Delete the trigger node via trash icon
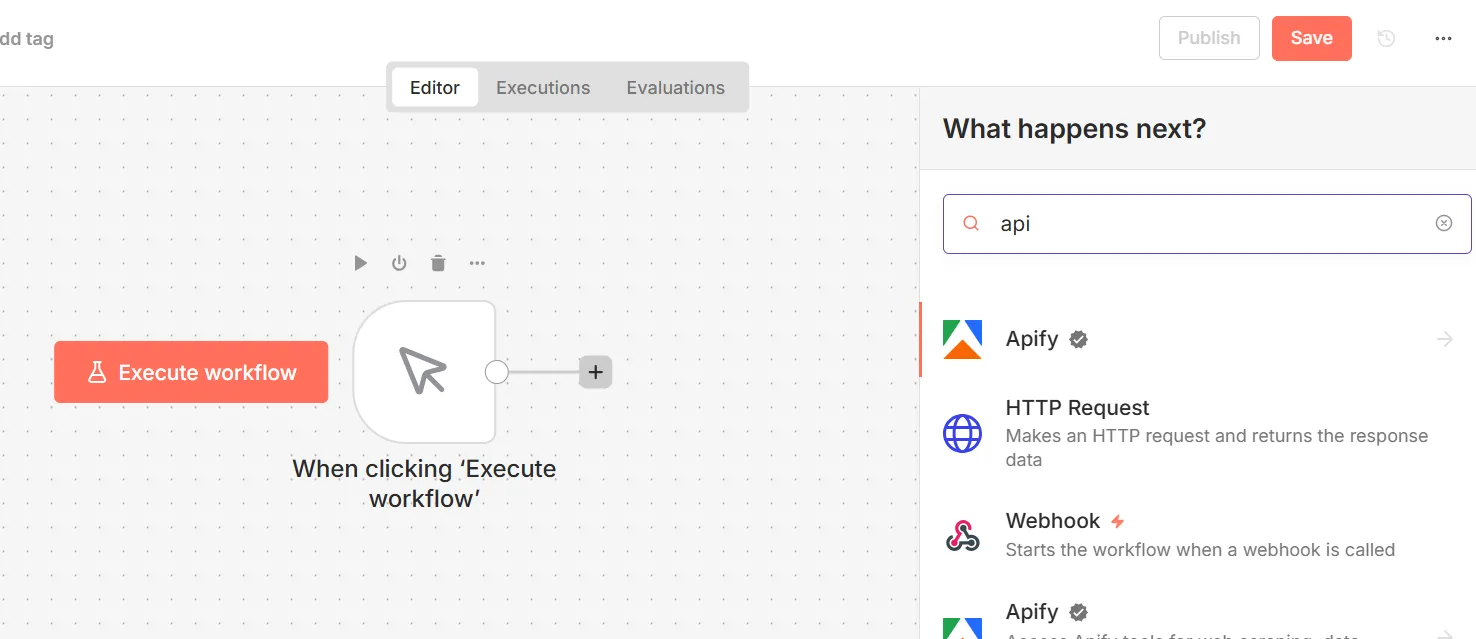Viewport: 1476px width, 639px height. tap(437, 263)
